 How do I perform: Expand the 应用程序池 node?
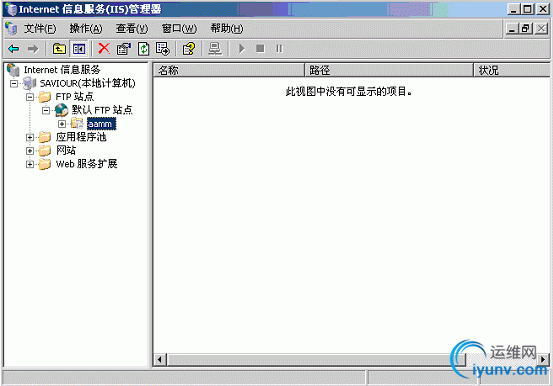tap(30, 137)
